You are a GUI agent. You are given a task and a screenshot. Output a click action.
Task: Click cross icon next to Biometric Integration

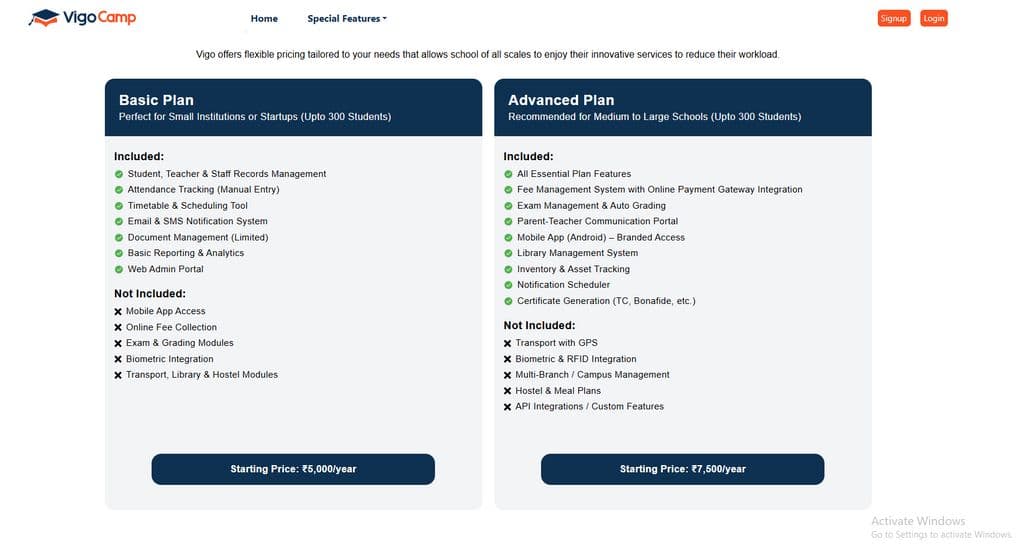[x=118, y=360]
